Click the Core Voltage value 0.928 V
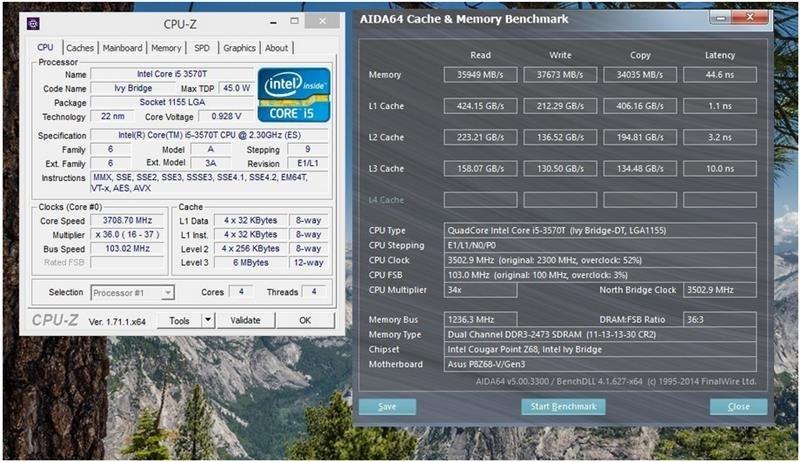This screenshot has height=462, width=800. [x=226, y=116]
